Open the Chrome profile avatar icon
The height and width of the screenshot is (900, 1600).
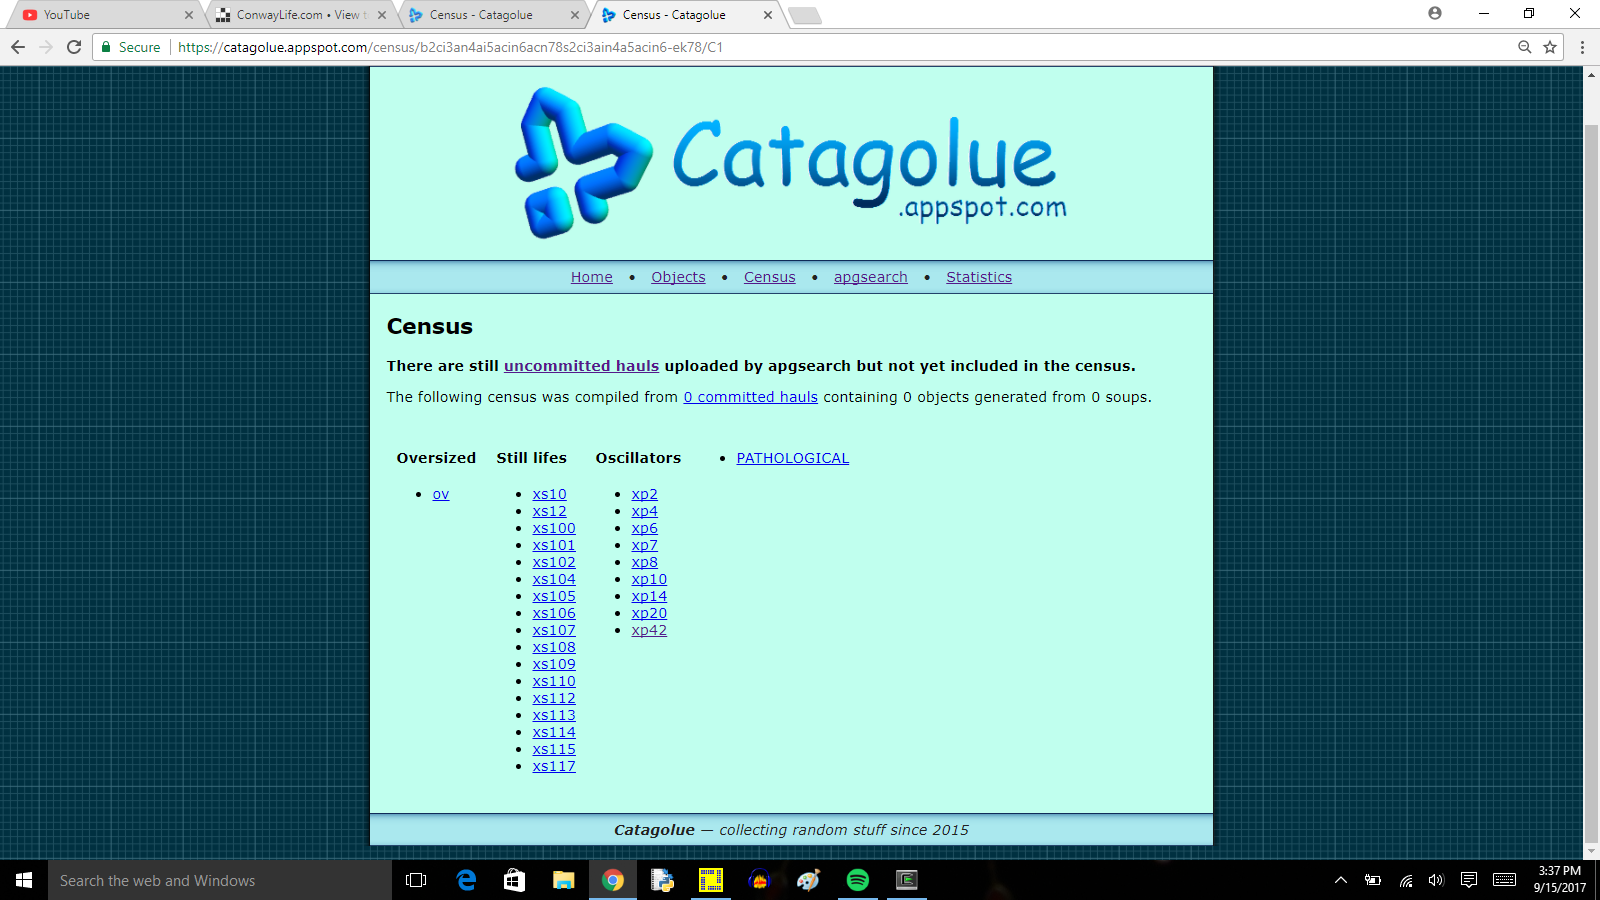coord(1435,13)
